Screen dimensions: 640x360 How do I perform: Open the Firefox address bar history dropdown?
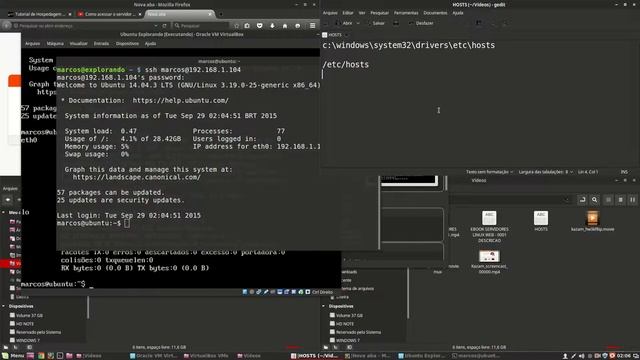click(156, 26)
